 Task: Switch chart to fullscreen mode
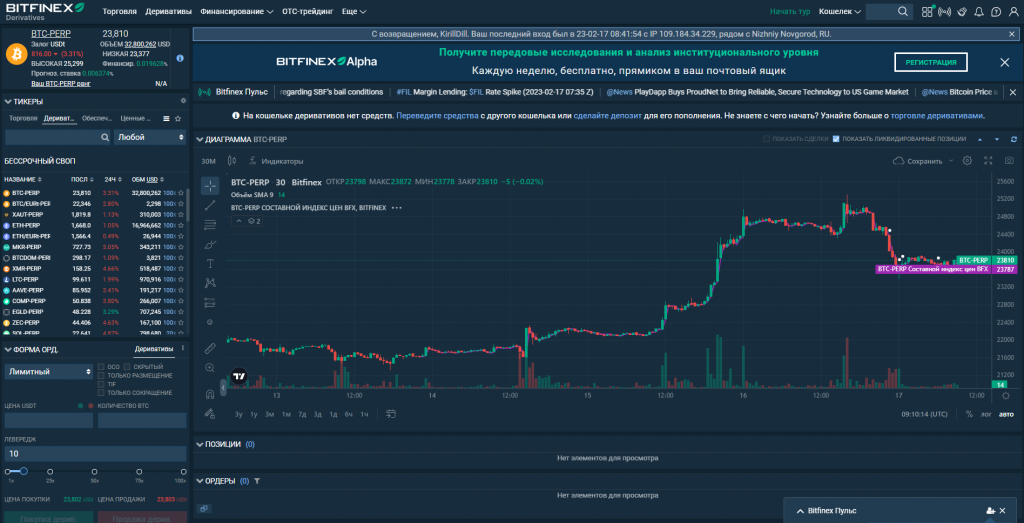[988, 161]
